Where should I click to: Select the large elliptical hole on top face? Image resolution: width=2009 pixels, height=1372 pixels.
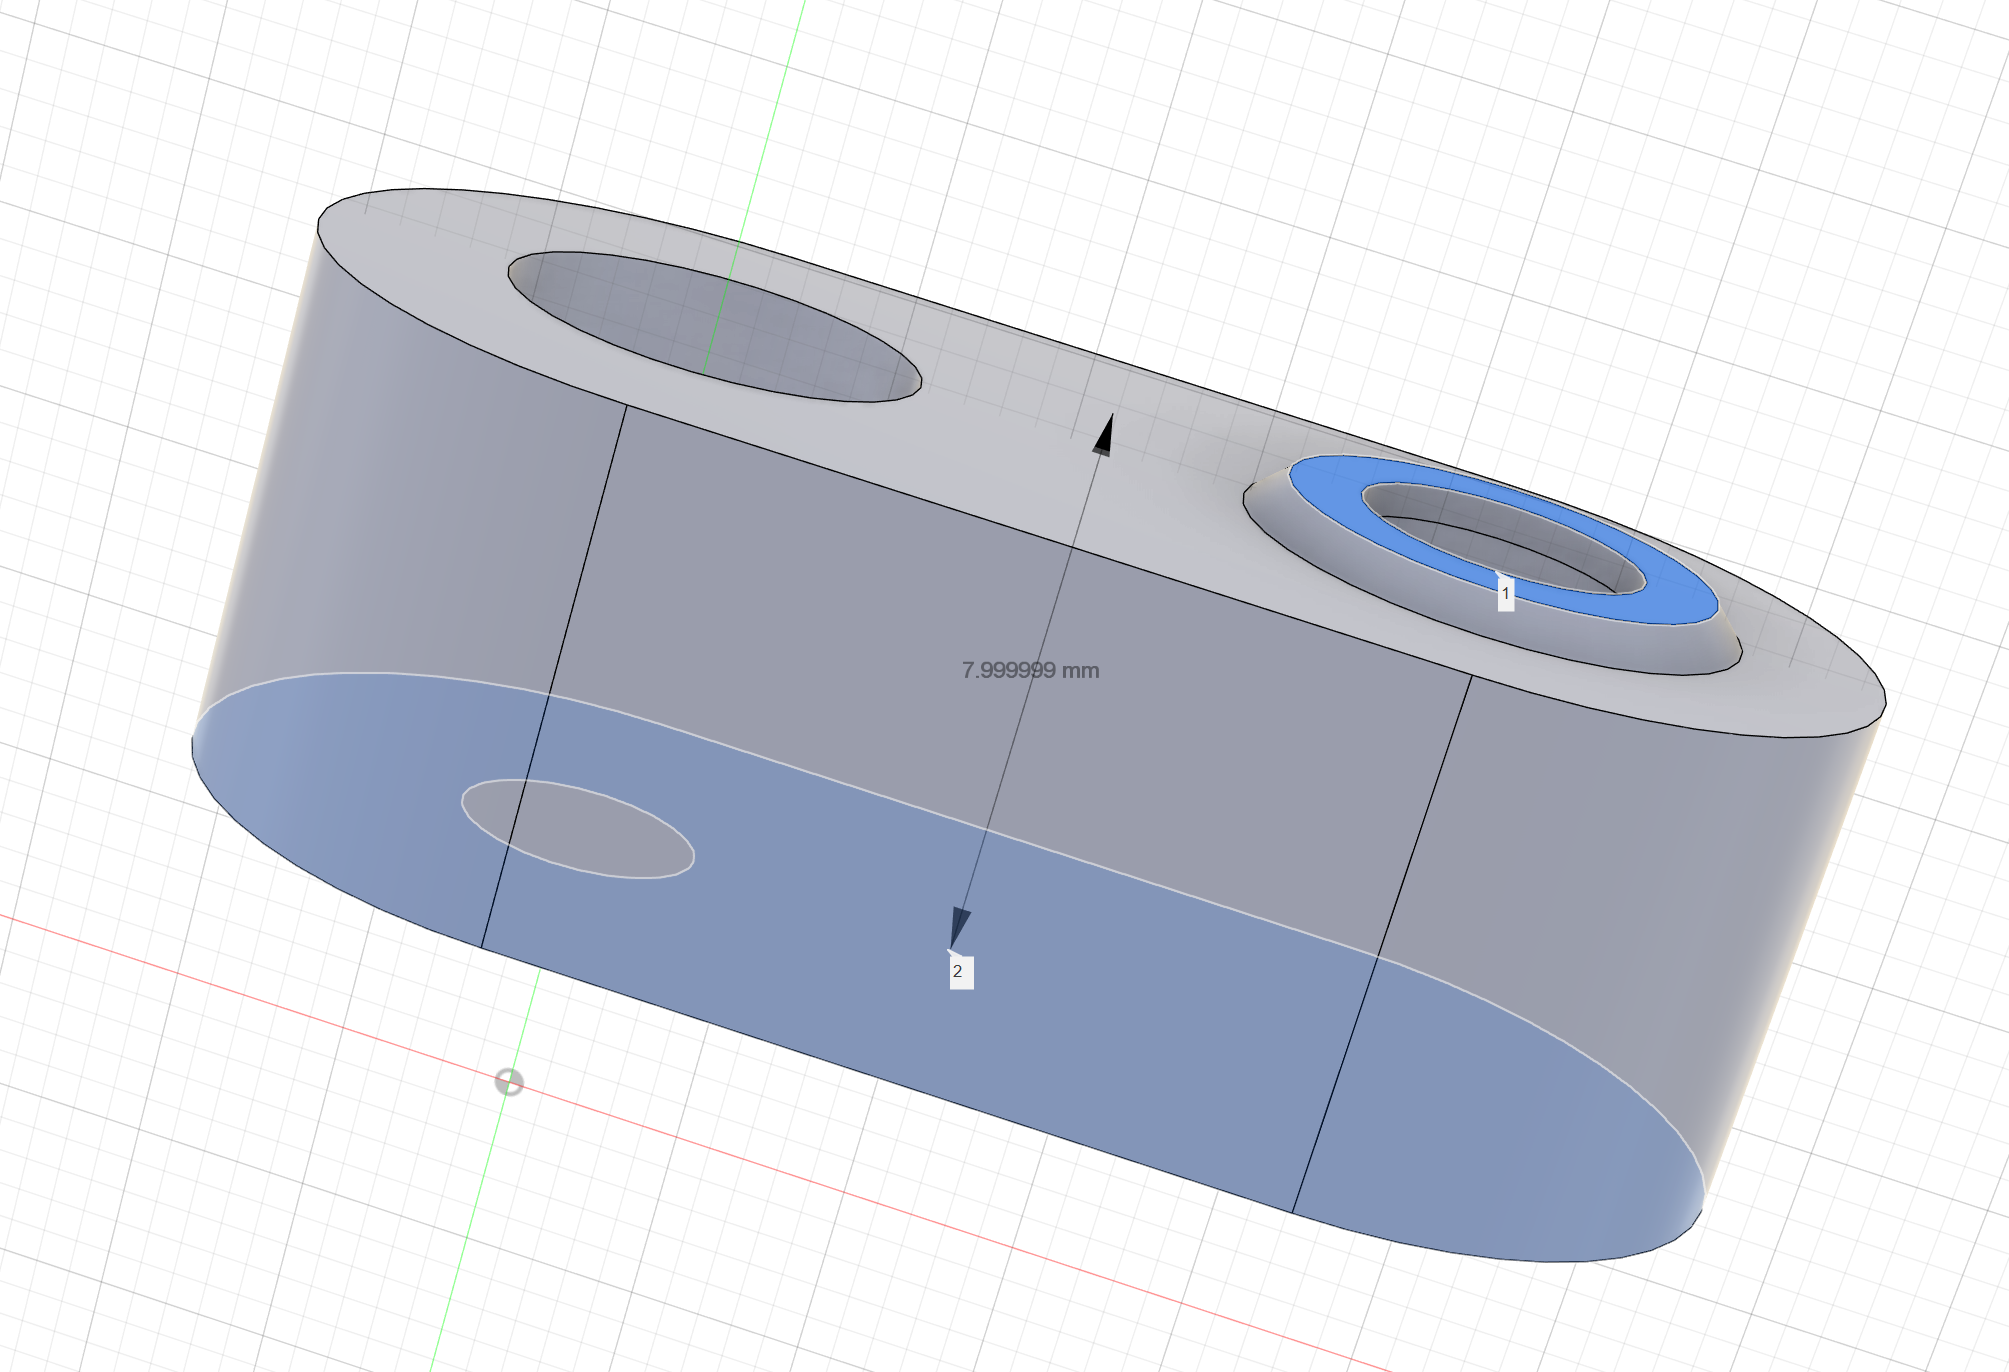click(714, 327)
